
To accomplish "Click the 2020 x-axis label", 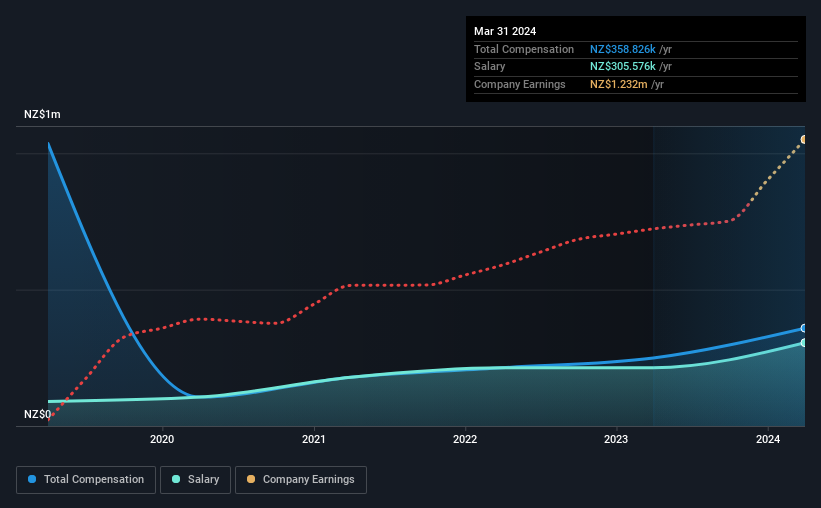I will 162,439.
